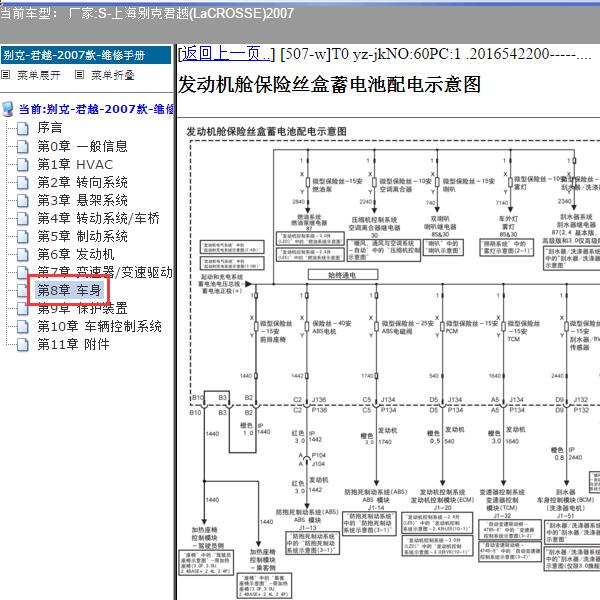The height and width of the screenshot is (600, 600).
Task: Open 第3章 悬架系统
Action: 82,201
